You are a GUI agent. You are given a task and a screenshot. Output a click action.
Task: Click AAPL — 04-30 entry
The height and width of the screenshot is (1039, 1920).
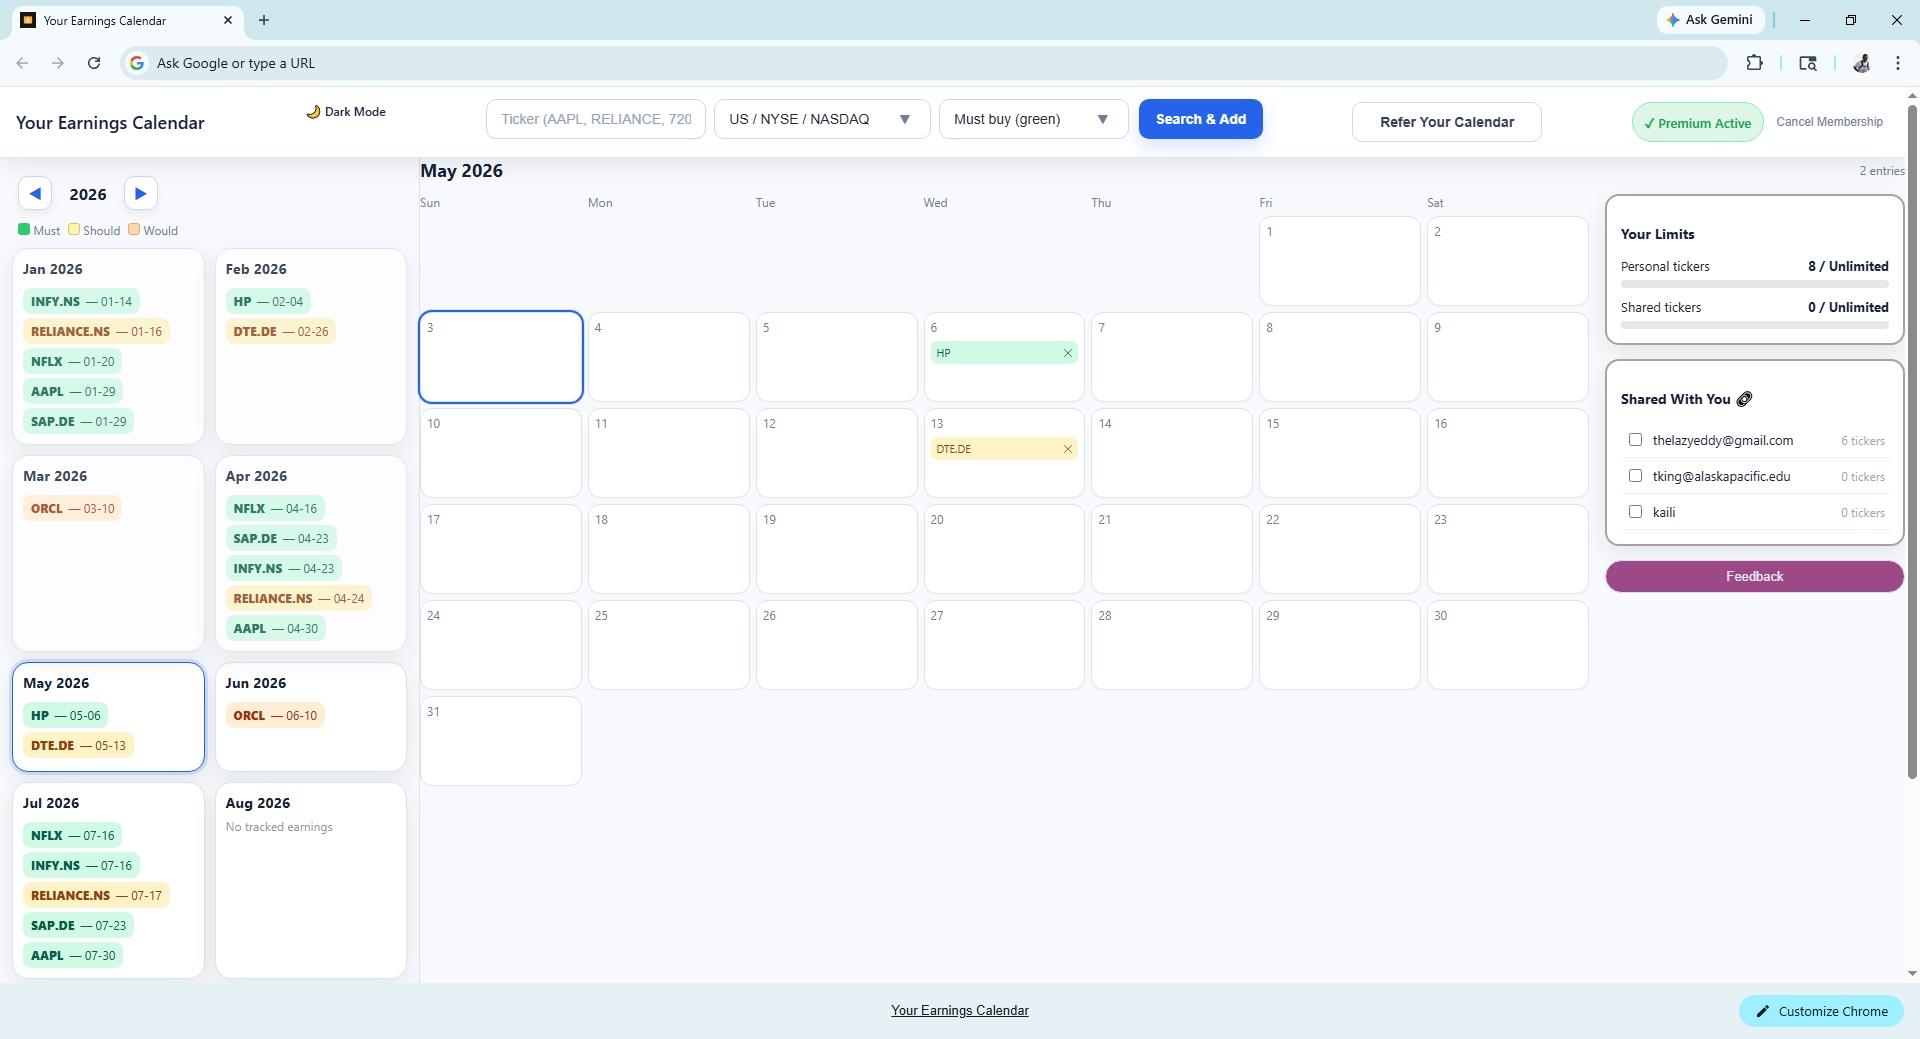coord(276,629)
